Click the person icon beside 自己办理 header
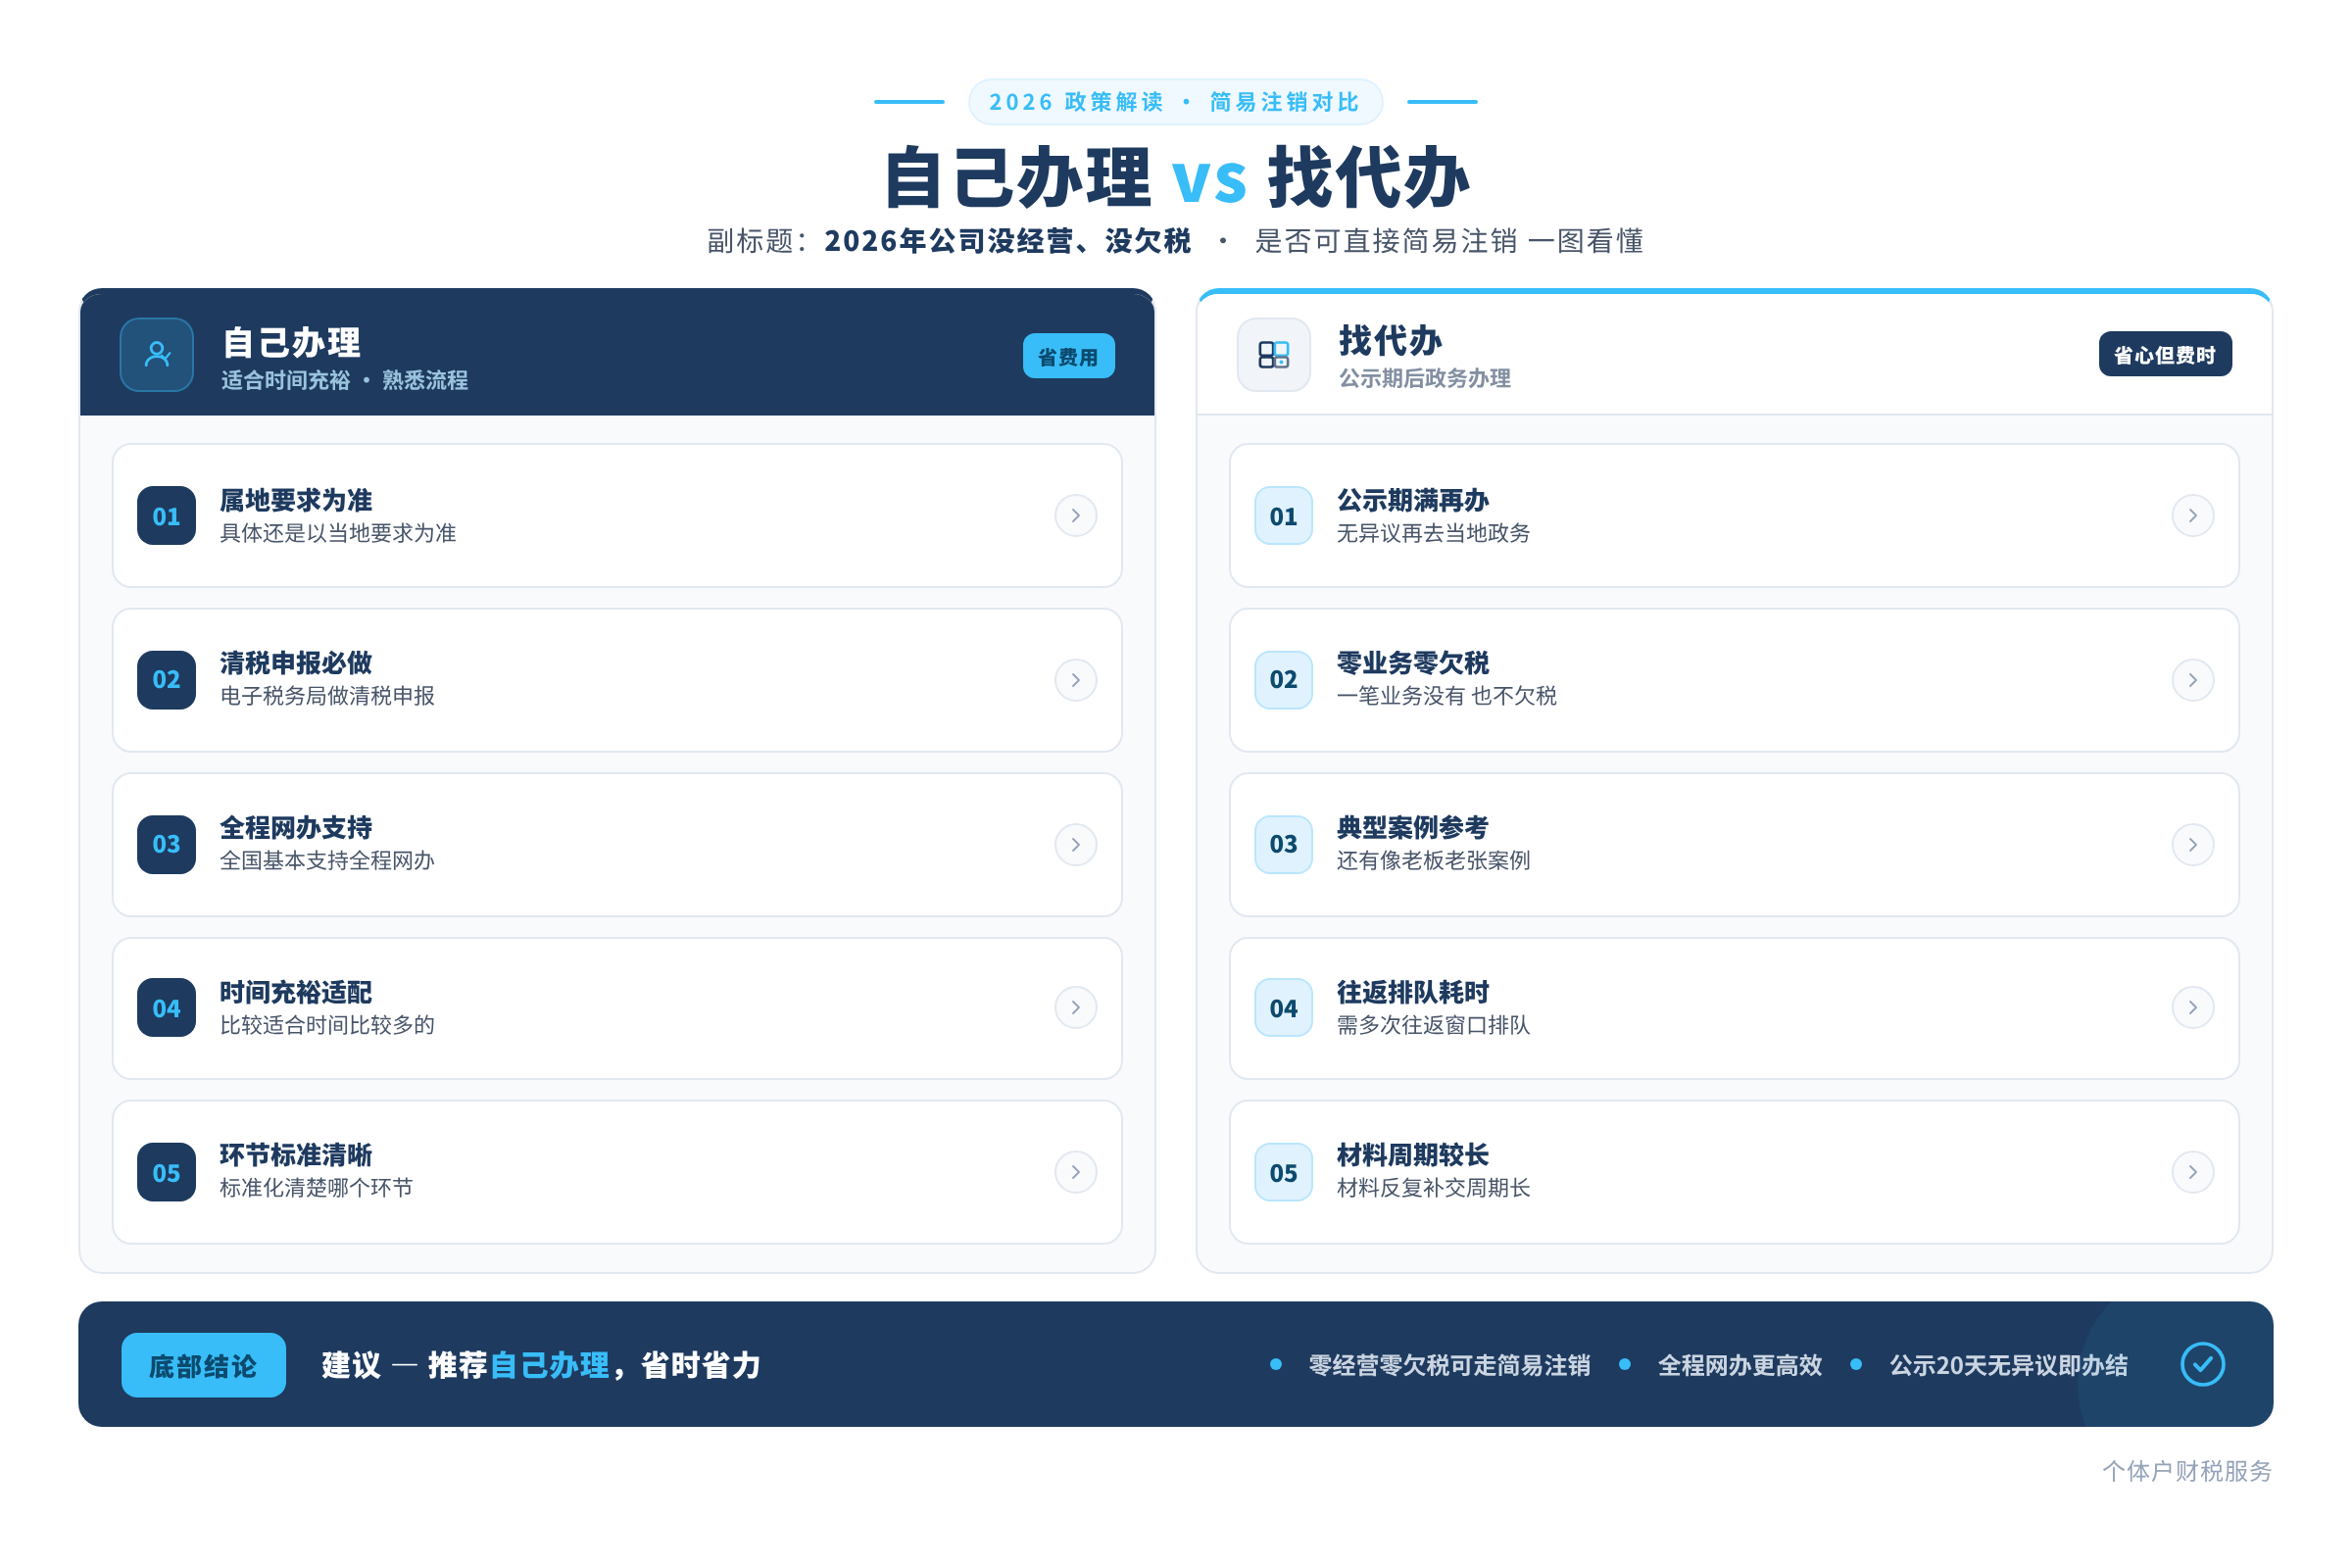The image size is (2352, 1568). click(157, 355)
